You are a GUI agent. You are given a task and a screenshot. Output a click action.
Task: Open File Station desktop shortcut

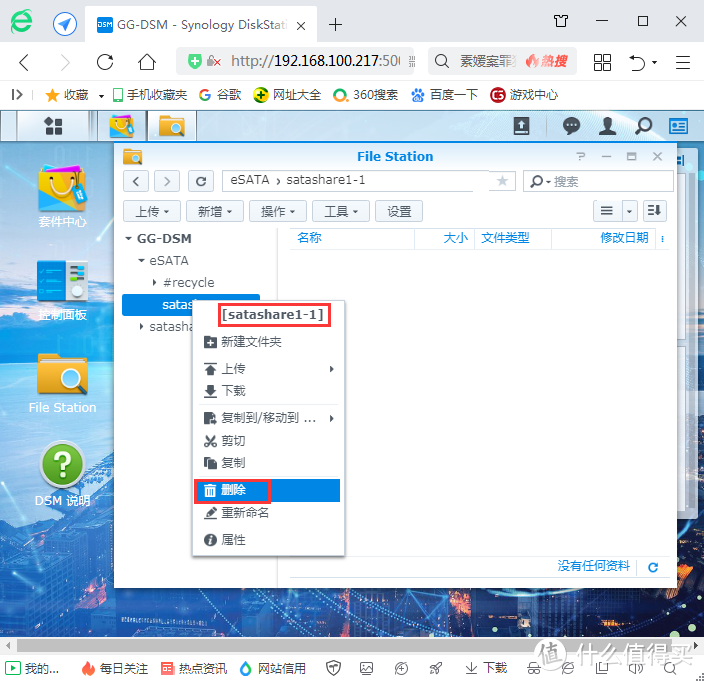click(62, 383)
